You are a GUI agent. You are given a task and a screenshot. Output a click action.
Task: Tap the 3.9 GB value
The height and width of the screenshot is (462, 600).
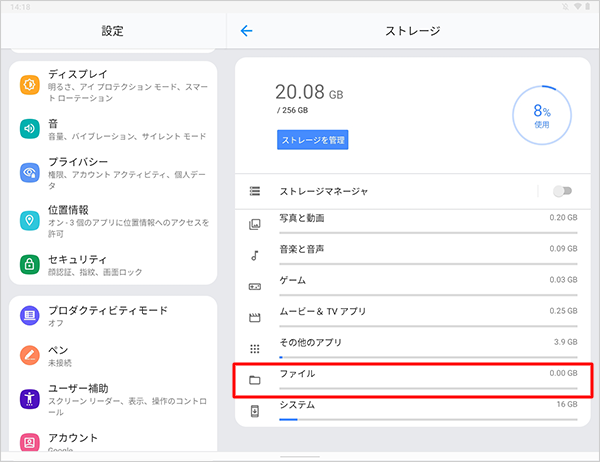(x=566, y=342)
